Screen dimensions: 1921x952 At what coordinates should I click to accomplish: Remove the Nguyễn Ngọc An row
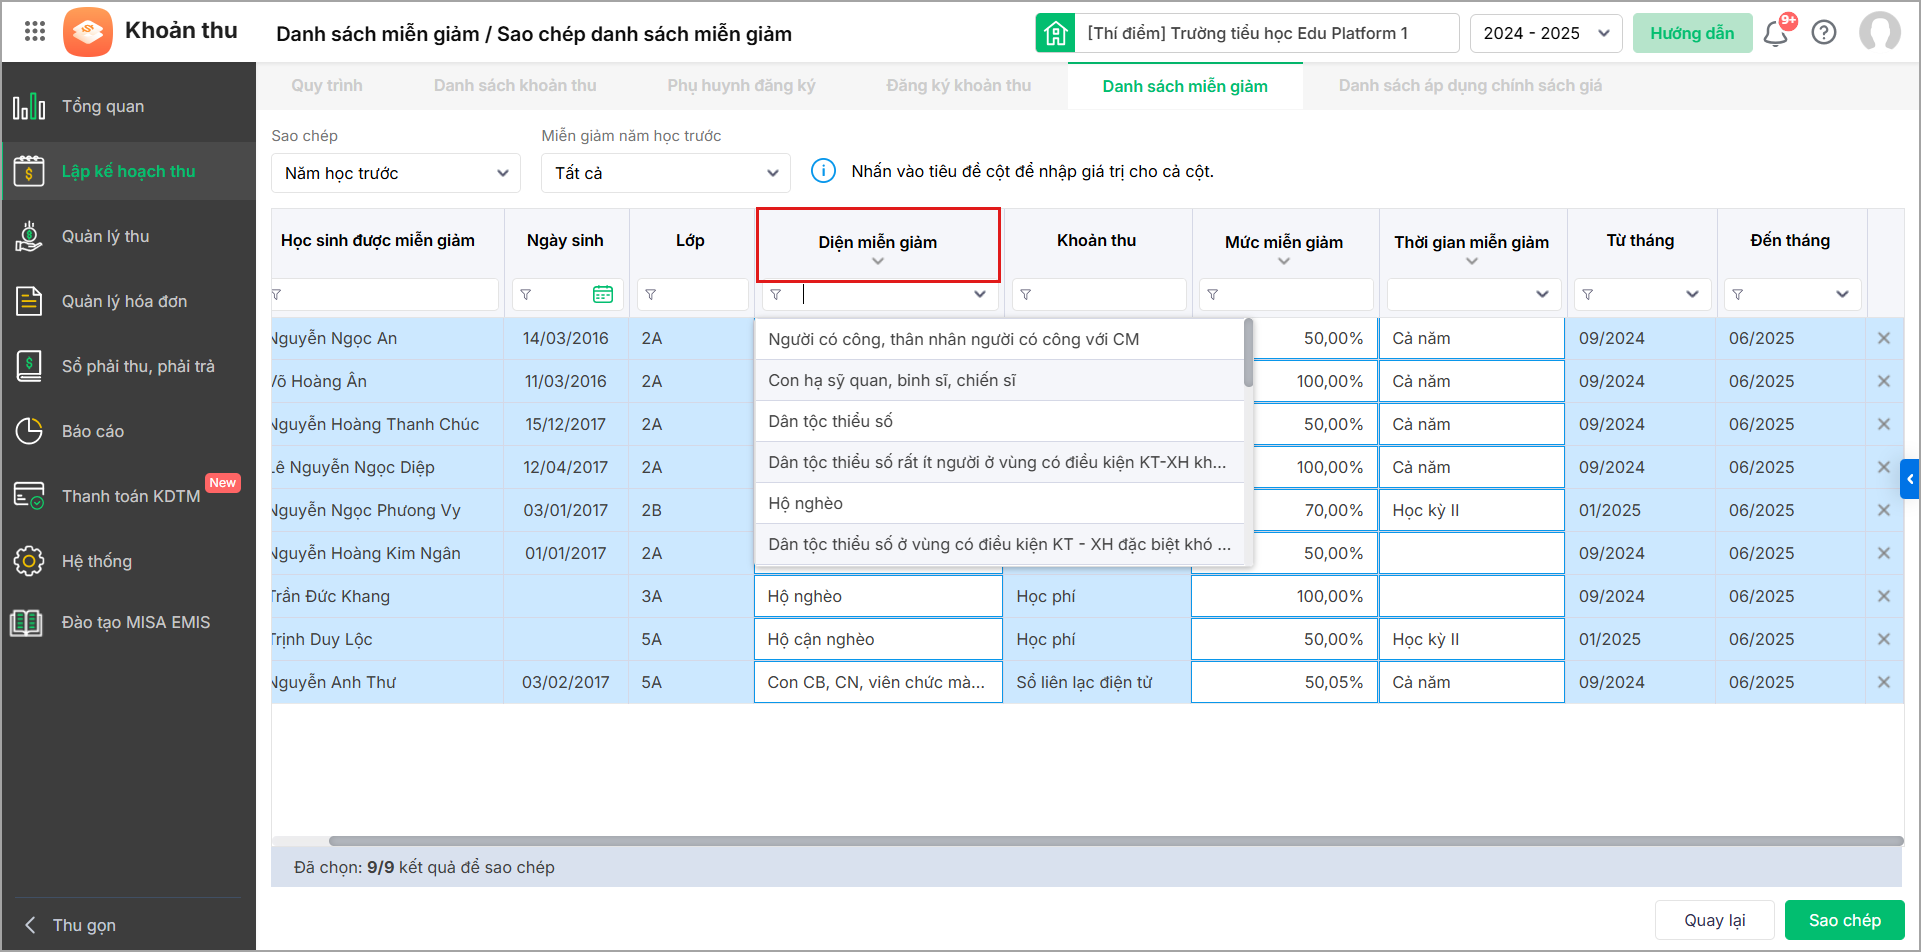1883,339
